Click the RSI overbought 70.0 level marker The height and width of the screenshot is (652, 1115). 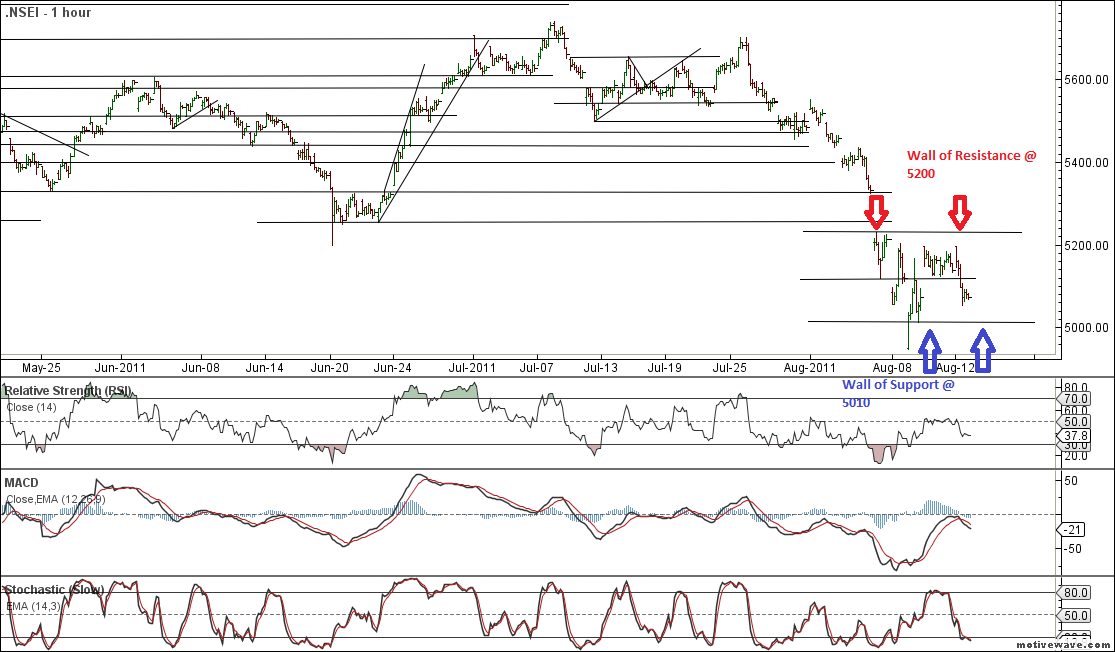[x=1075, y=398]
